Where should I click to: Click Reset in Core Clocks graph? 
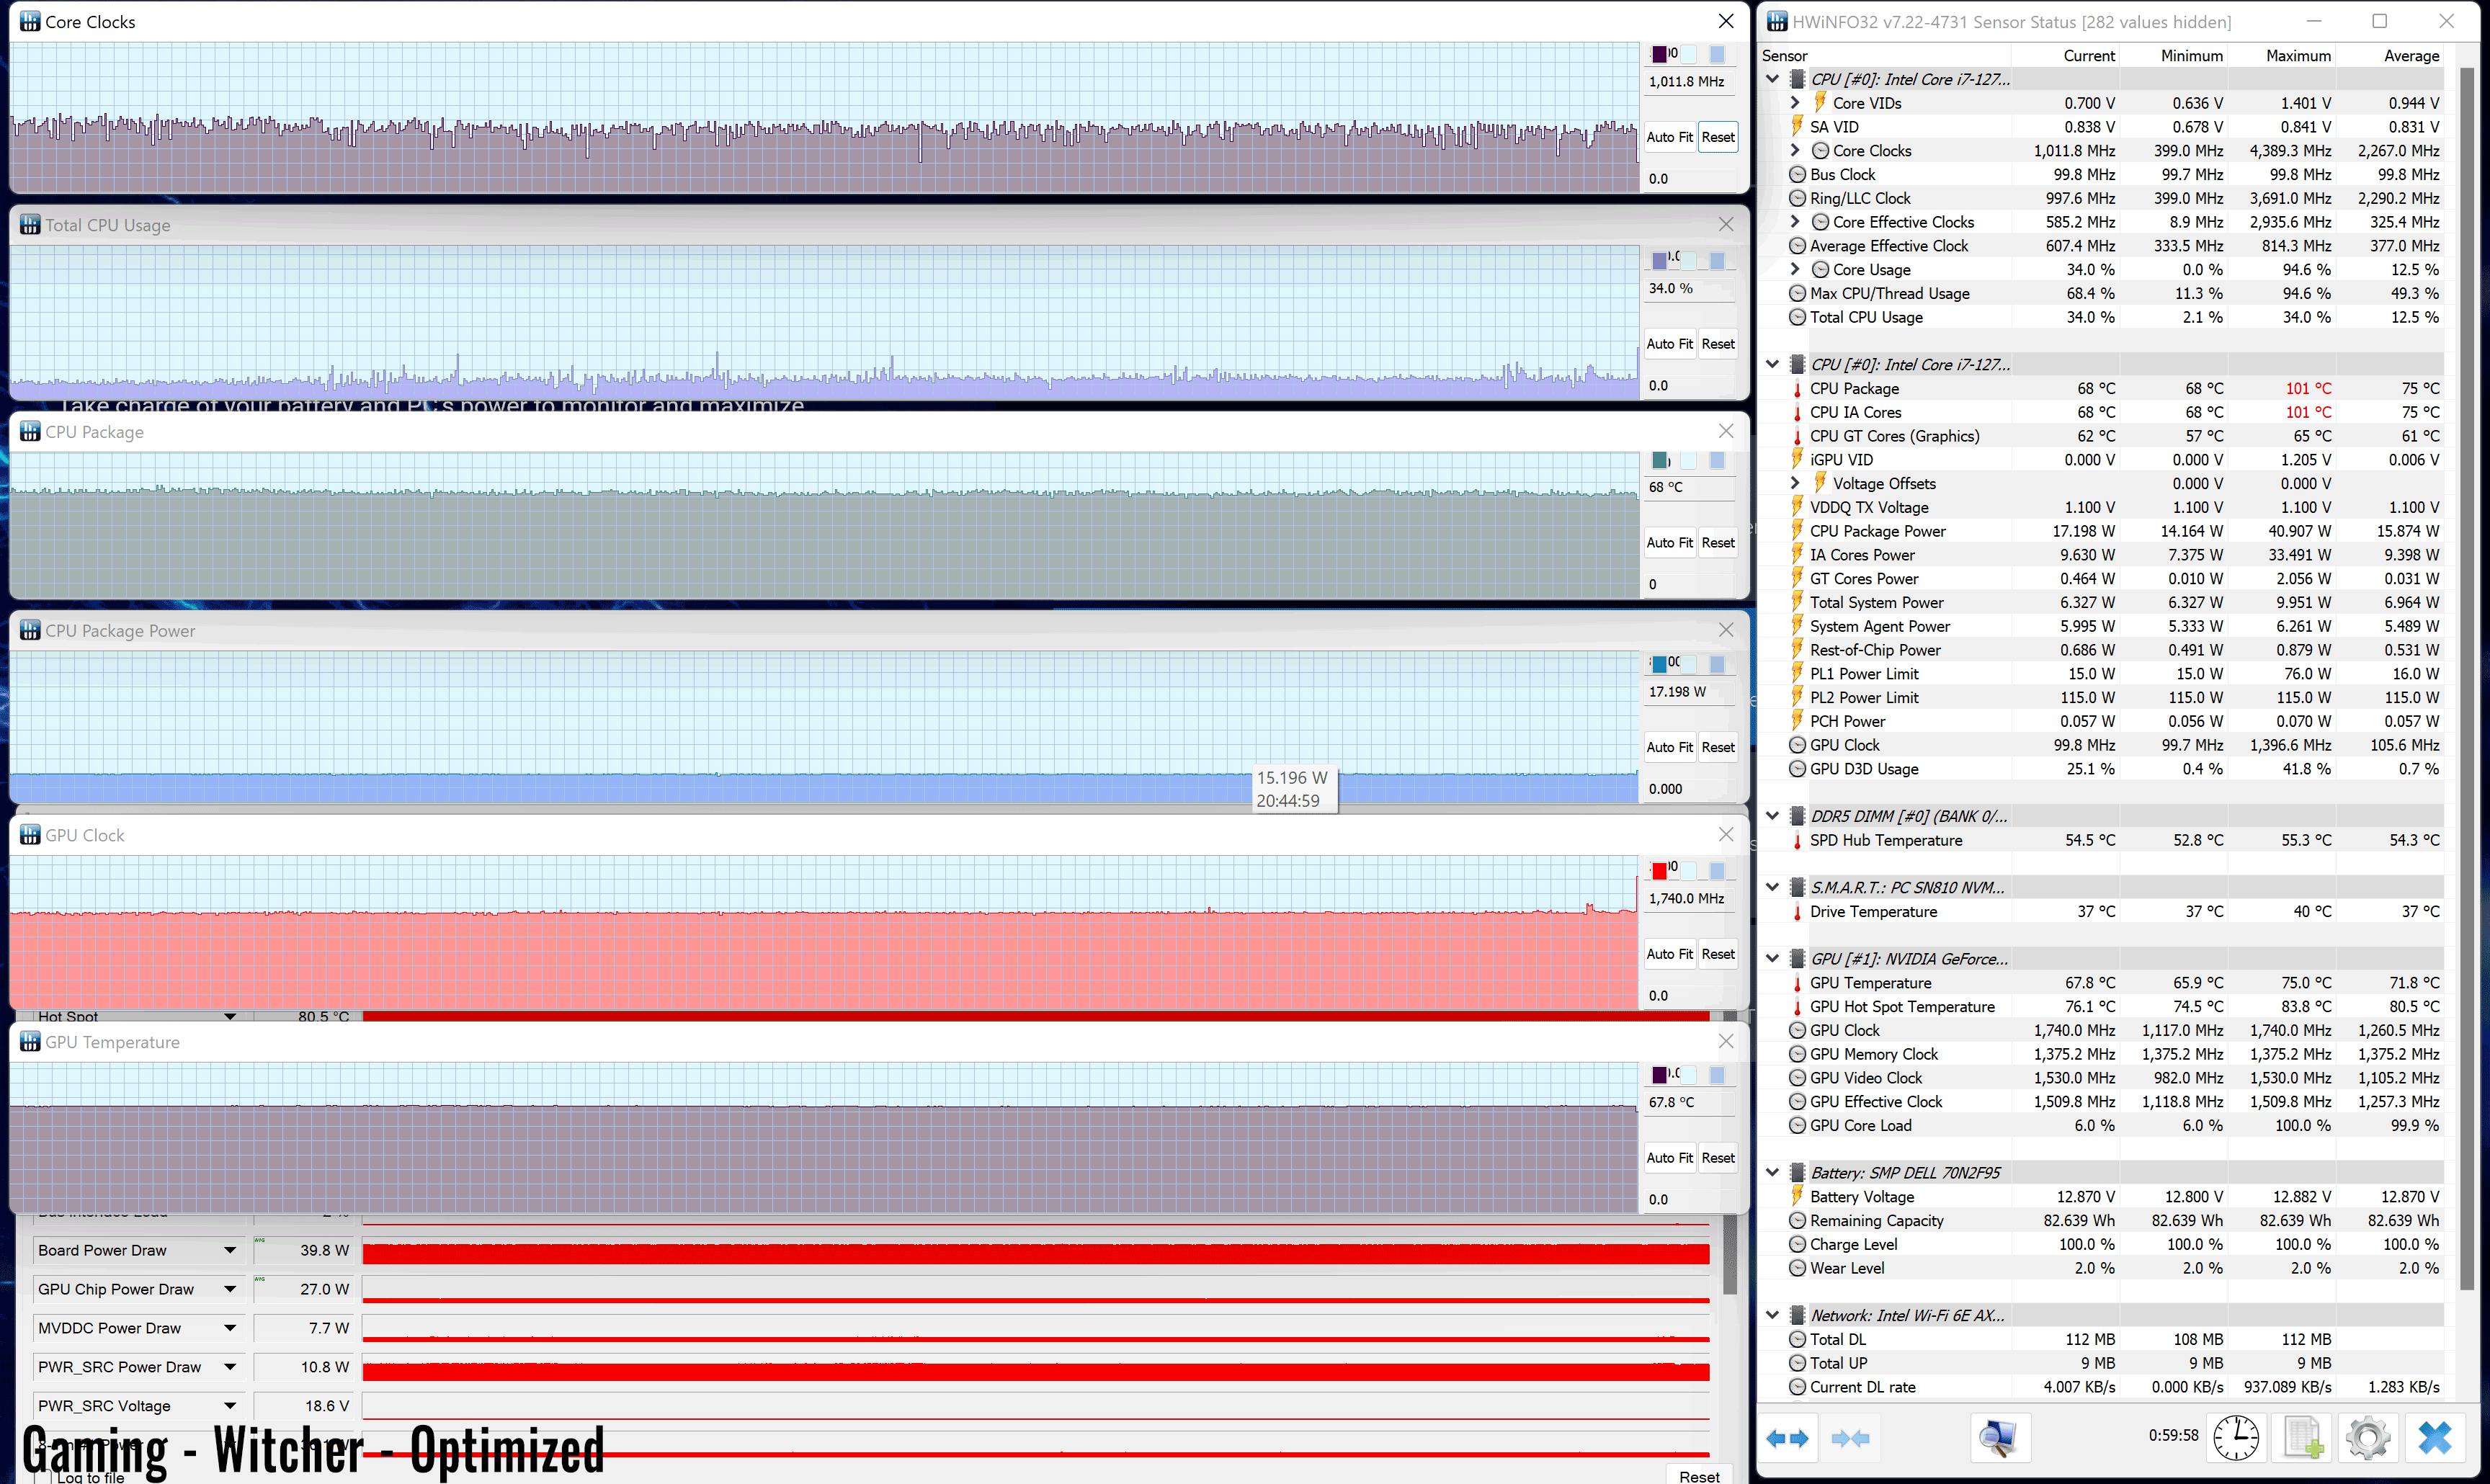point(1718,137)
